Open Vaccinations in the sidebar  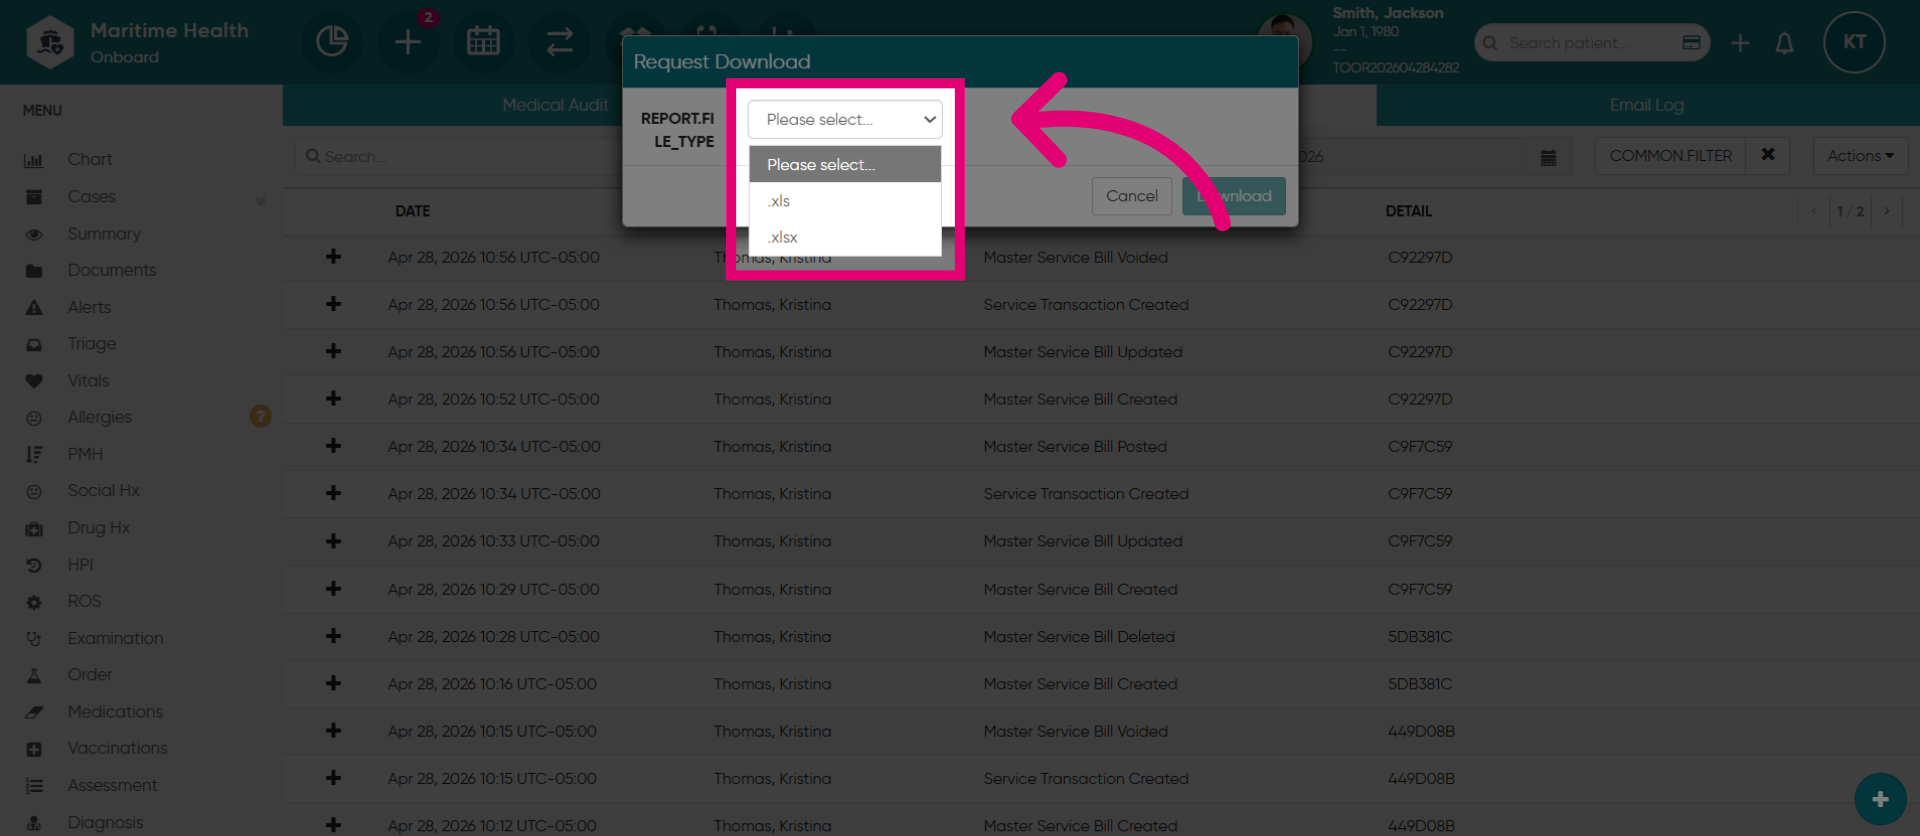click(x=117, y=748)
